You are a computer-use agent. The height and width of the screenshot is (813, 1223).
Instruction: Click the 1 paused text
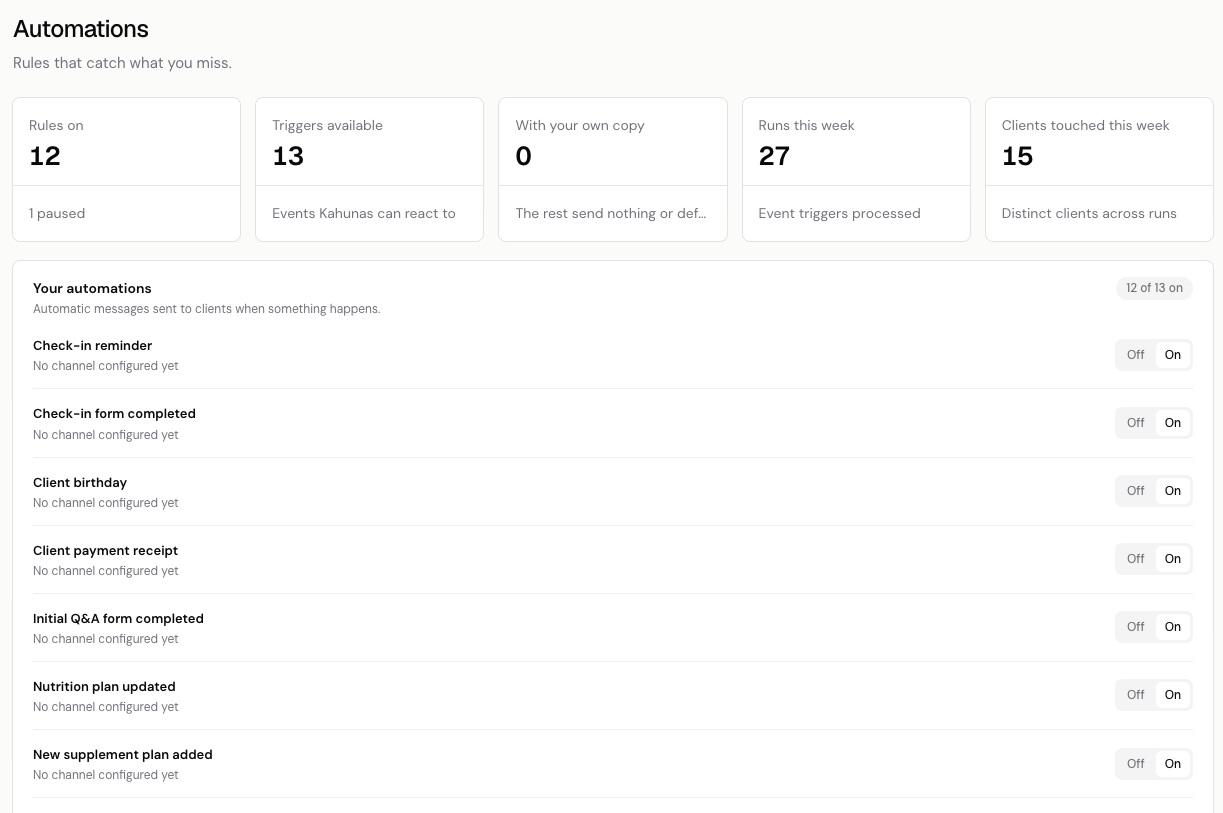[x=57, y=213]
